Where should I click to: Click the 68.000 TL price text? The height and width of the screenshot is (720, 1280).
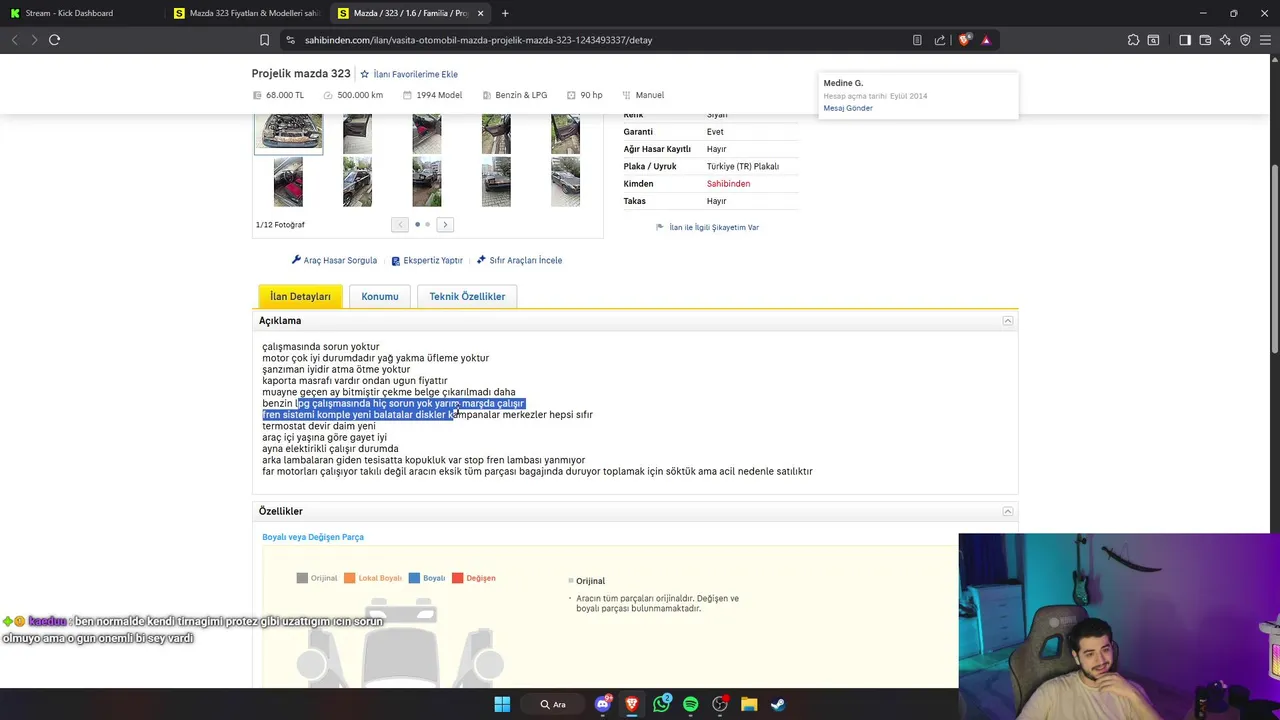(x=285, y=95)
